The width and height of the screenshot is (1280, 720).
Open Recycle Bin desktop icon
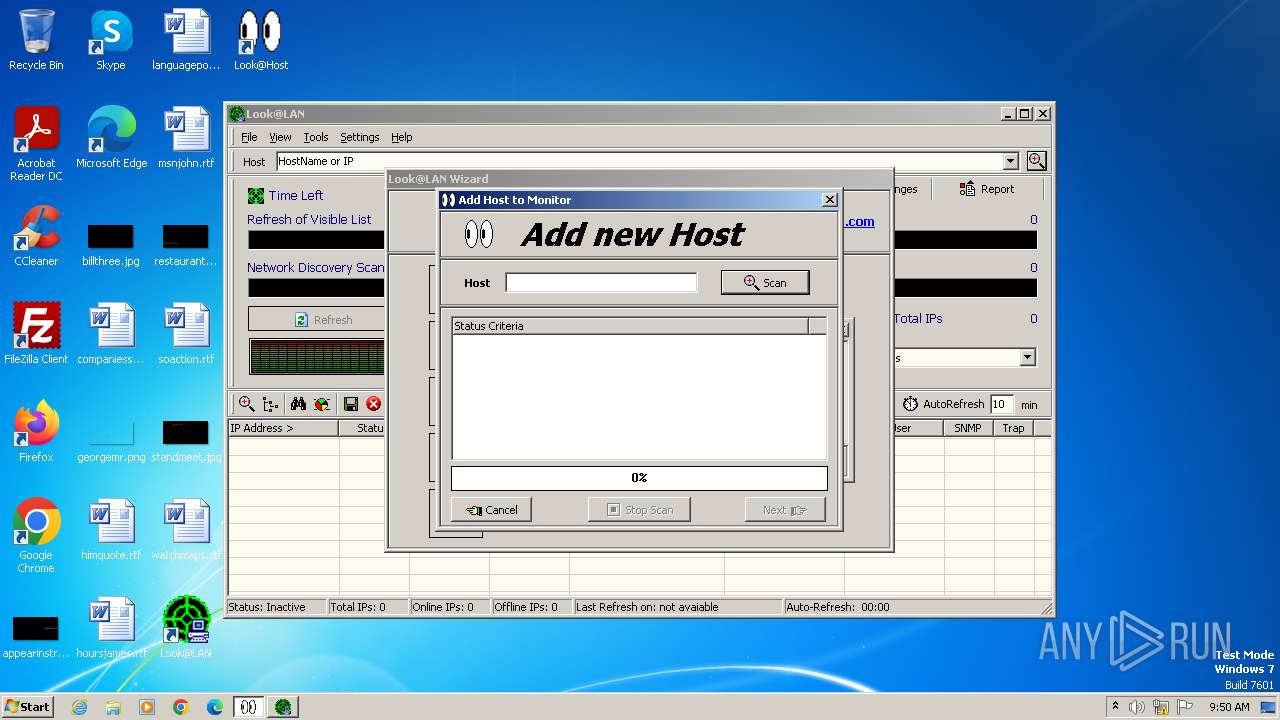[x=36, y=40]
